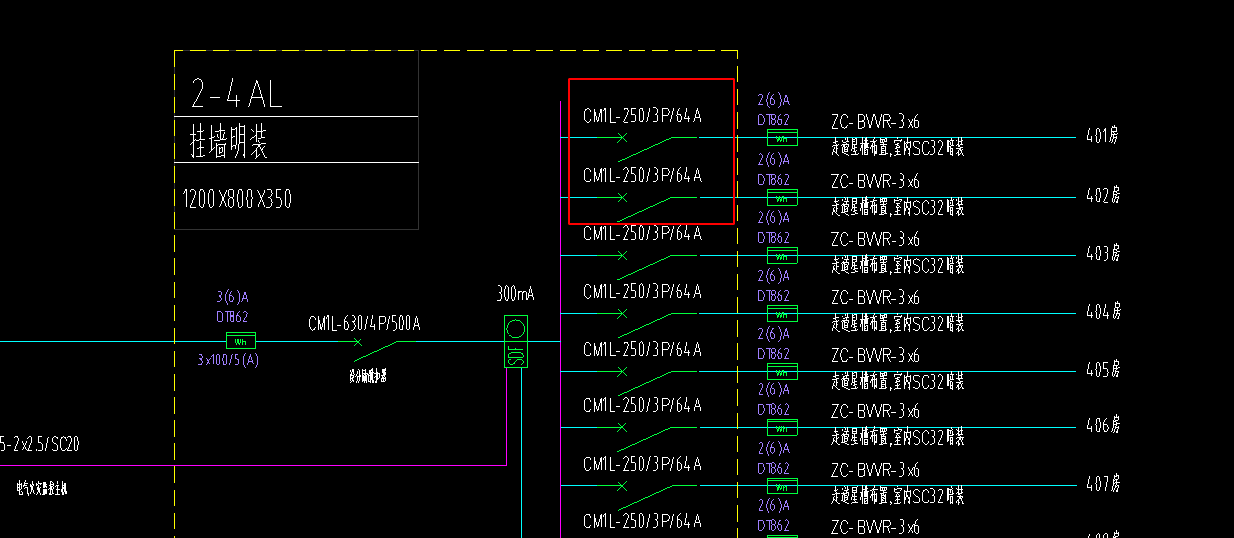Click the '2(6)A DTB62' meter label for 404房
1234x538 pixels.
pyautogui.click(x=774, y=285)
